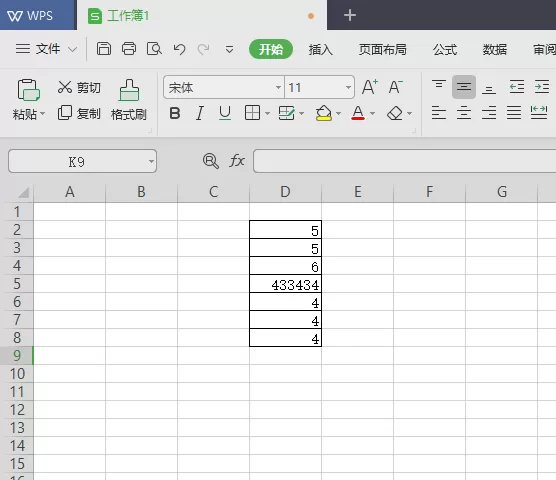This screenshot has width=556, height=480.
Task: Open the Name Box dropdown arrow
Action: pyautogui.click(x=151, y=162)
